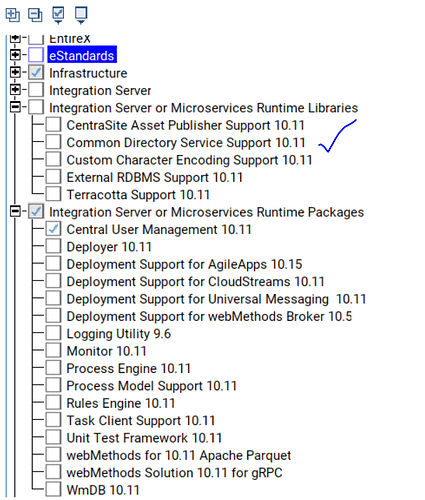Select 'Deployer 10.11' text
This screenshot has height=500, width=425.
tap(109, 247)
